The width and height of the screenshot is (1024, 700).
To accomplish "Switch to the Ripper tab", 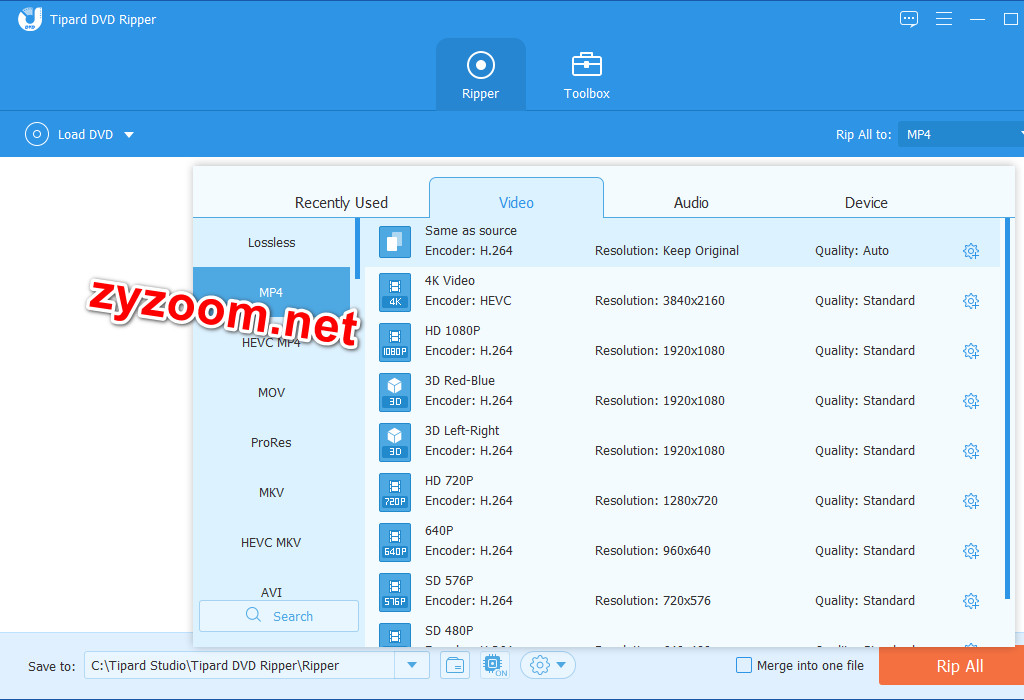I will coord(481,74).
